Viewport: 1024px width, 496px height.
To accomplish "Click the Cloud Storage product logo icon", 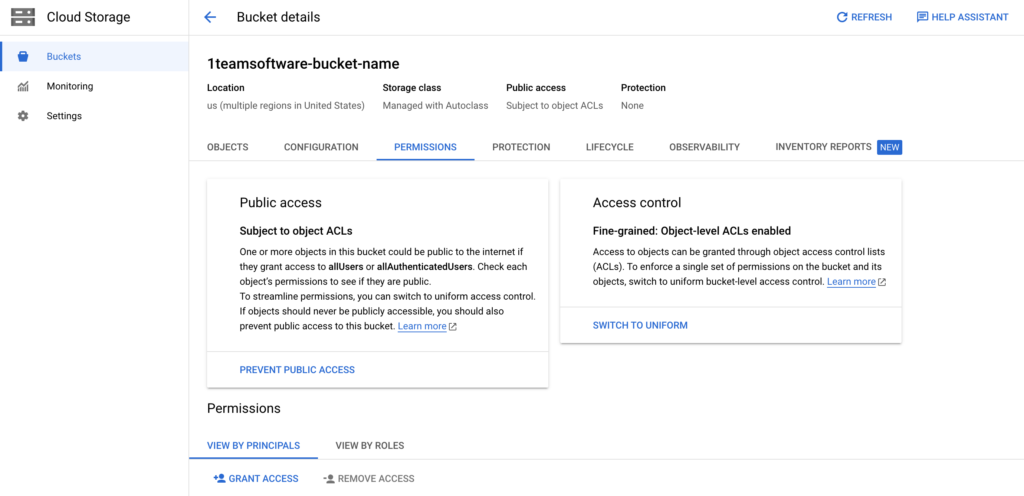I will coord(23,17).
